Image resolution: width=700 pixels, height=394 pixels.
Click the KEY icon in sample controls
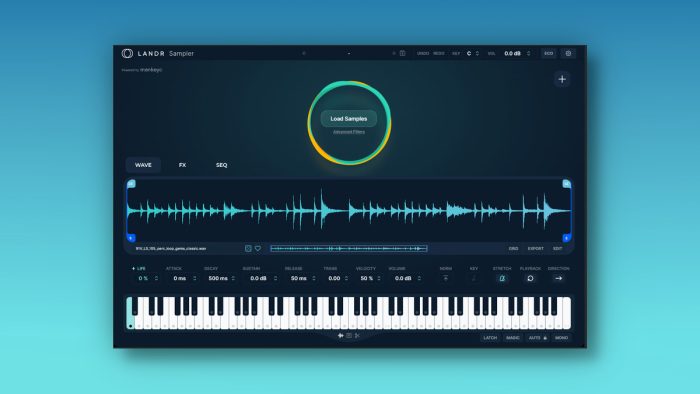point(474,278)
